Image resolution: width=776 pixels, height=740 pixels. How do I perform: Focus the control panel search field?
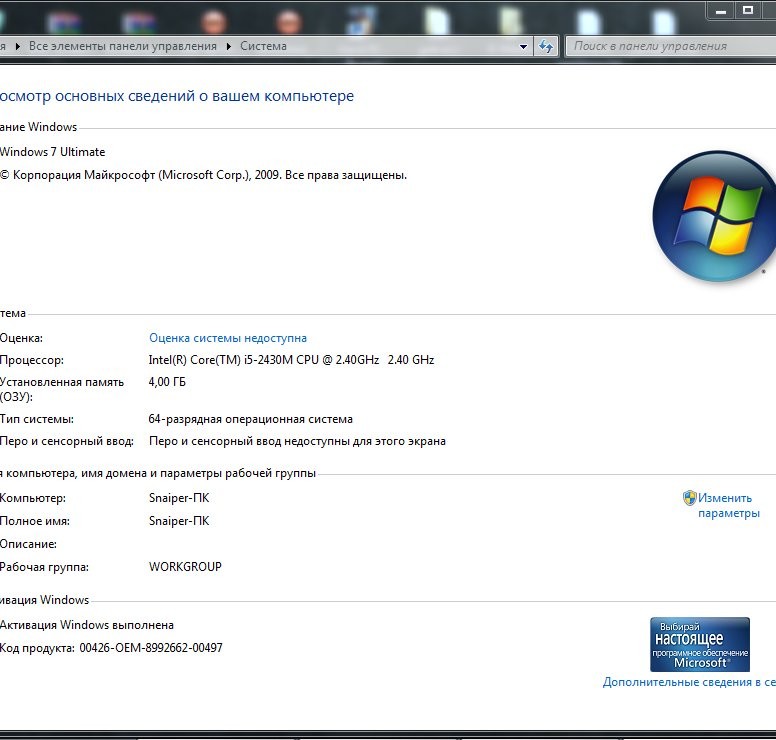(x=671, y=46)
